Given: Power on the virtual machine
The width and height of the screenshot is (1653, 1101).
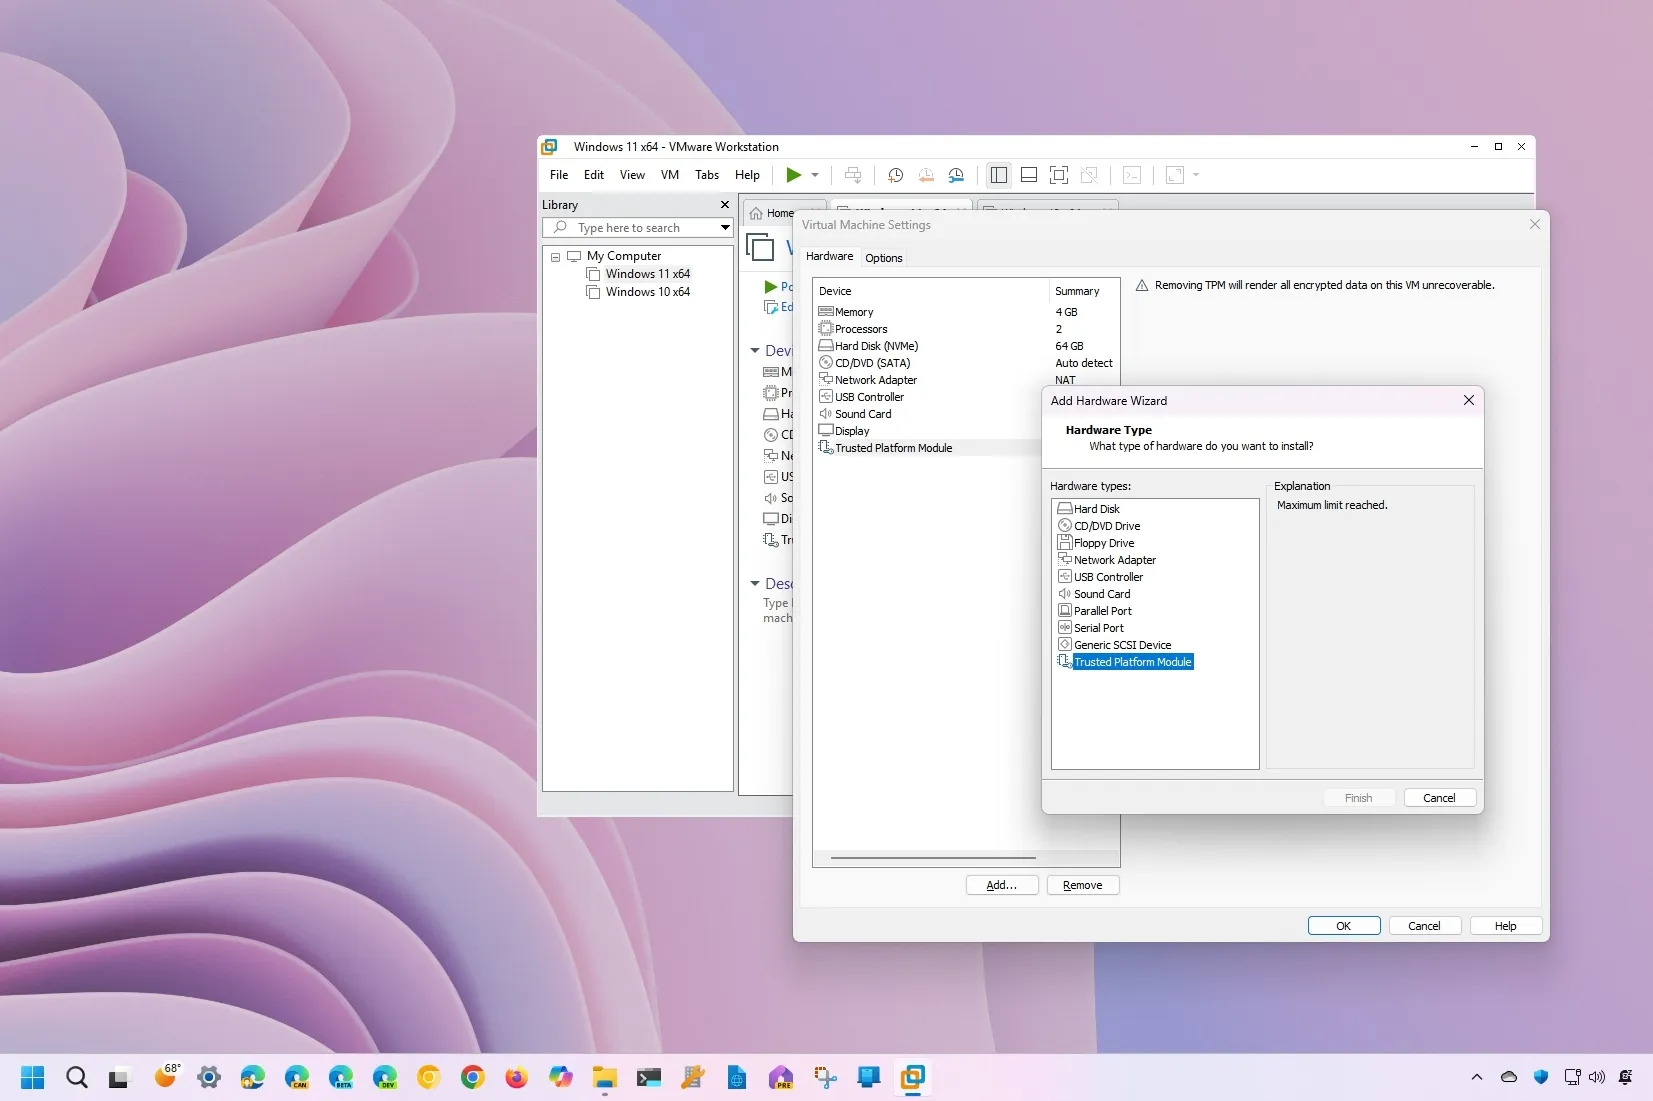Looking at the screenshot, I should click(793, 175).
